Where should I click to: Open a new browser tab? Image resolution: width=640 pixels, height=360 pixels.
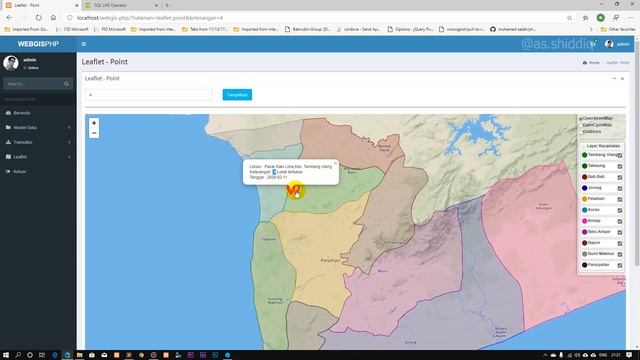point(167,5)
